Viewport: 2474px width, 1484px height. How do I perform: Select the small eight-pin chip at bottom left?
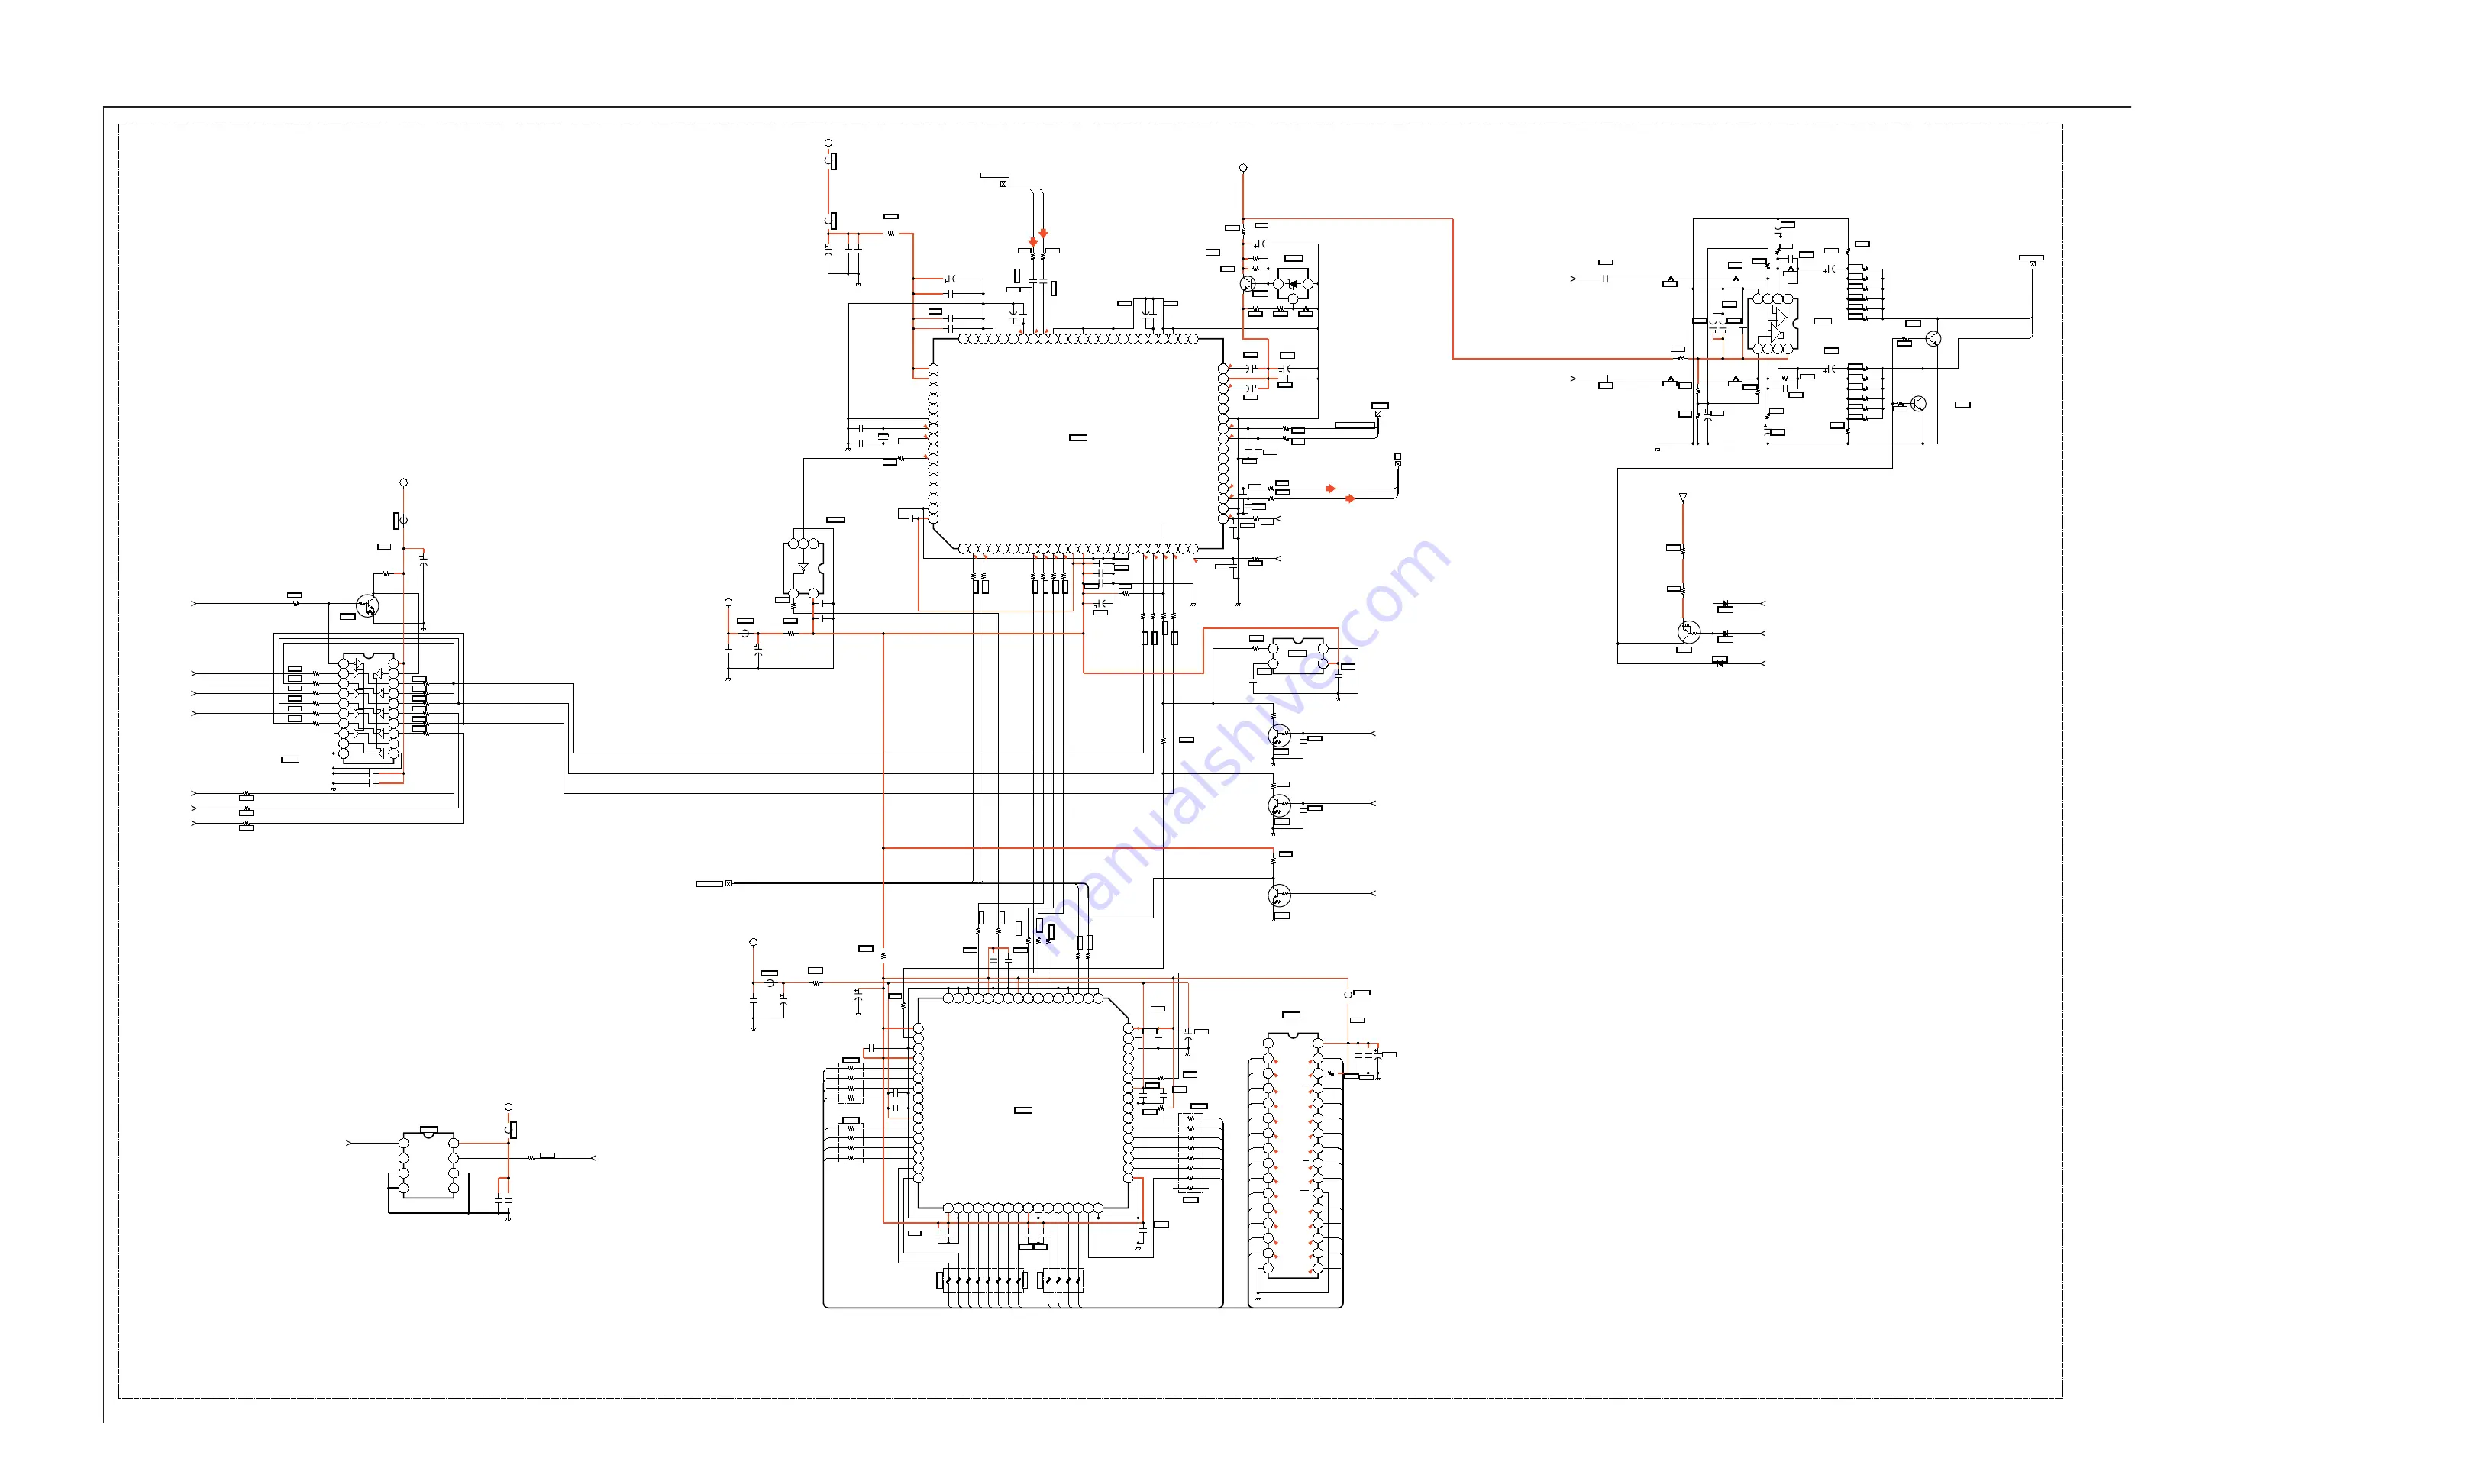[x=428, y=1165]
